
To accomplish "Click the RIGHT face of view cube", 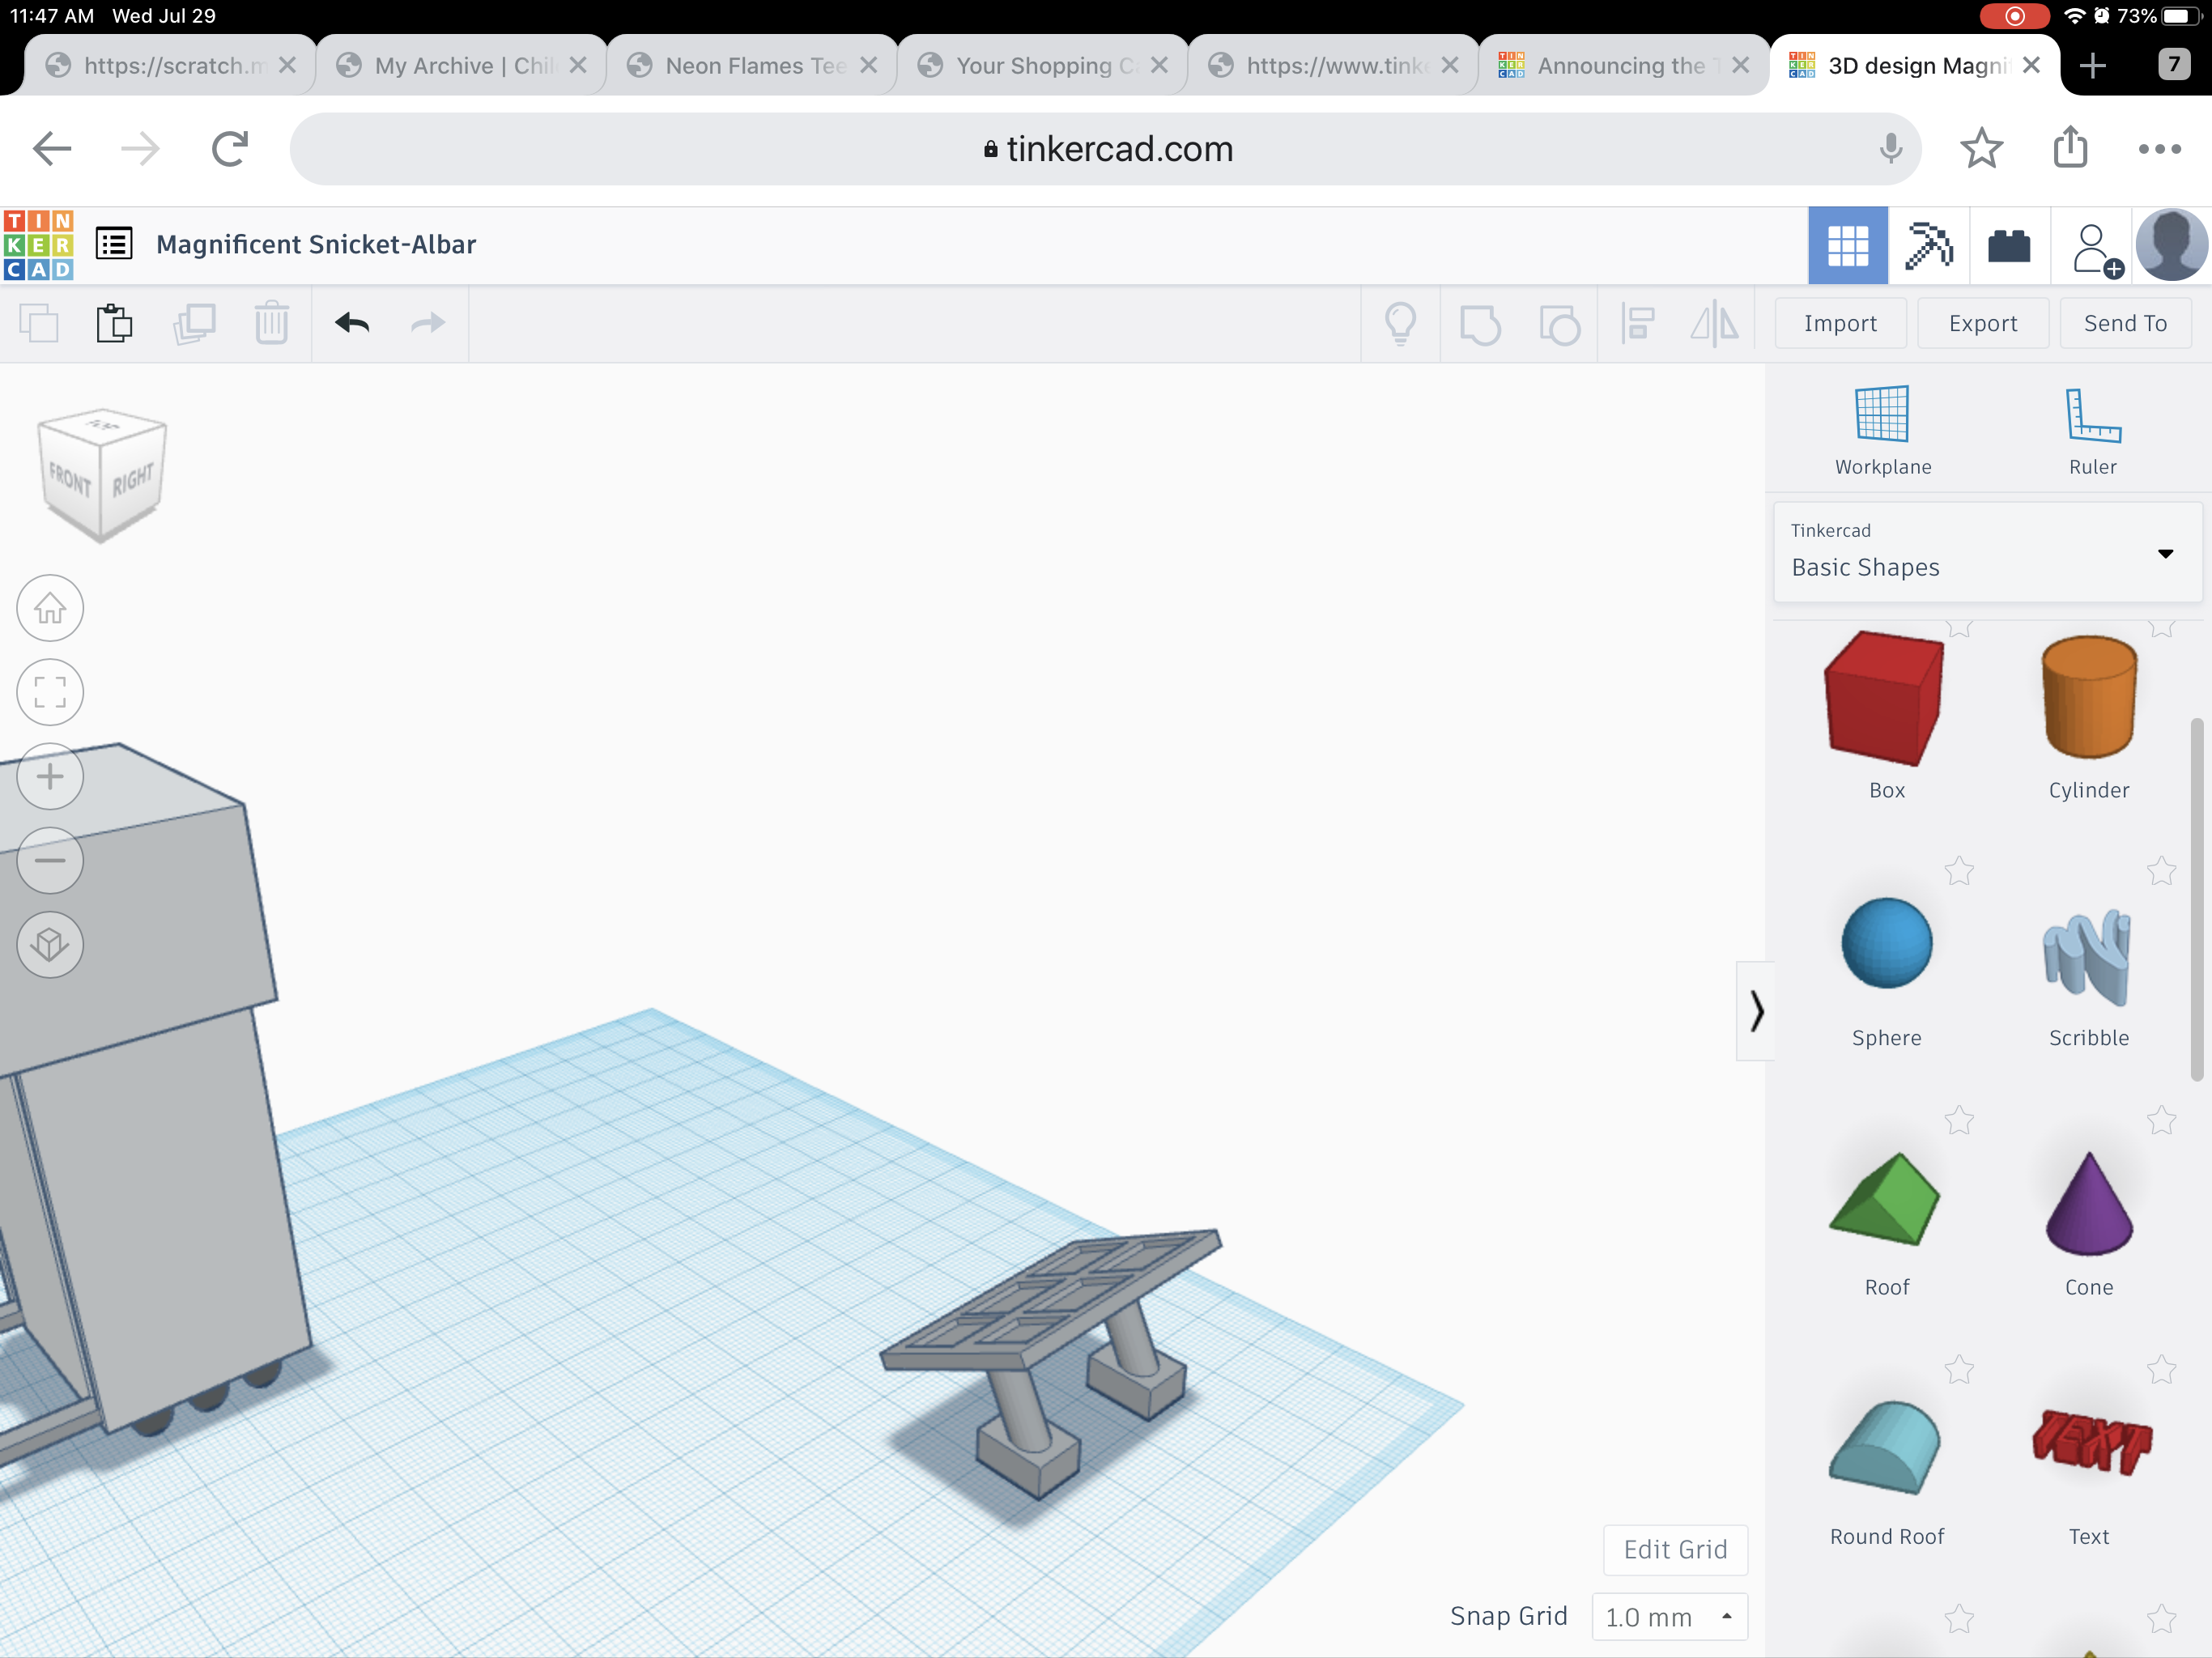I will (x=132, y=480).
